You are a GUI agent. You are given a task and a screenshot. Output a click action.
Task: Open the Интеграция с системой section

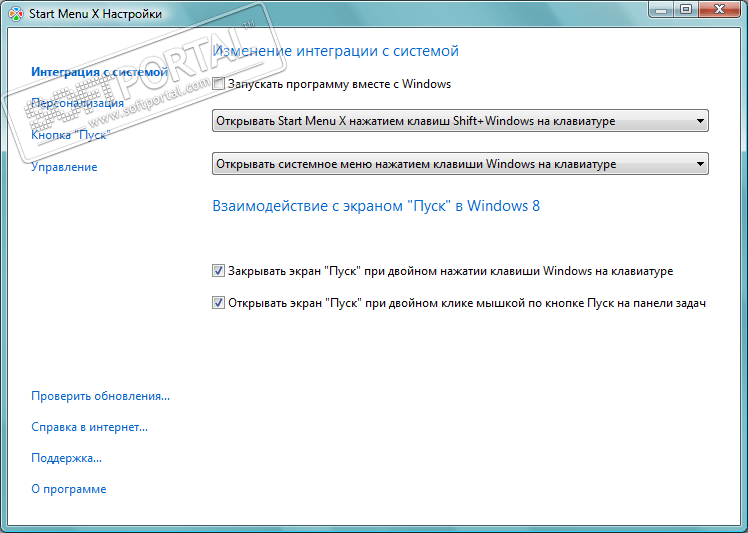(99, 72)
